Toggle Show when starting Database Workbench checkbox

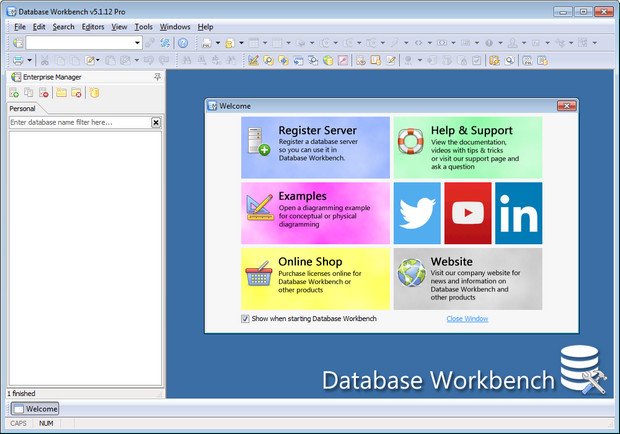point(245,319)
